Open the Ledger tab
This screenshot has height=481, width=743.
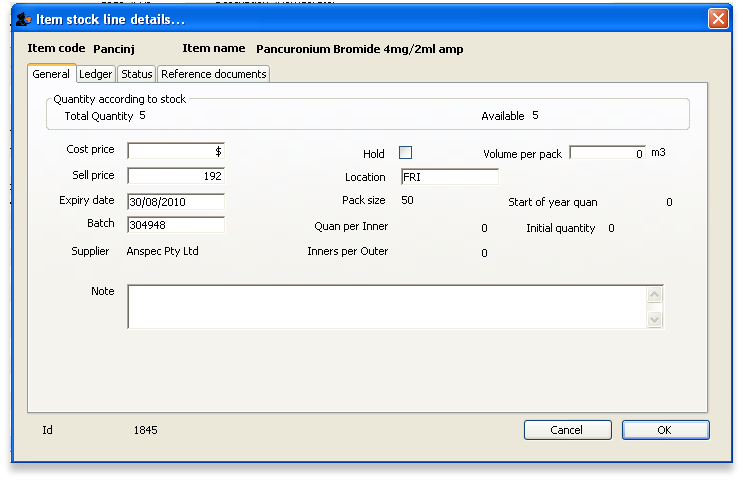click(x=96, y=74)
